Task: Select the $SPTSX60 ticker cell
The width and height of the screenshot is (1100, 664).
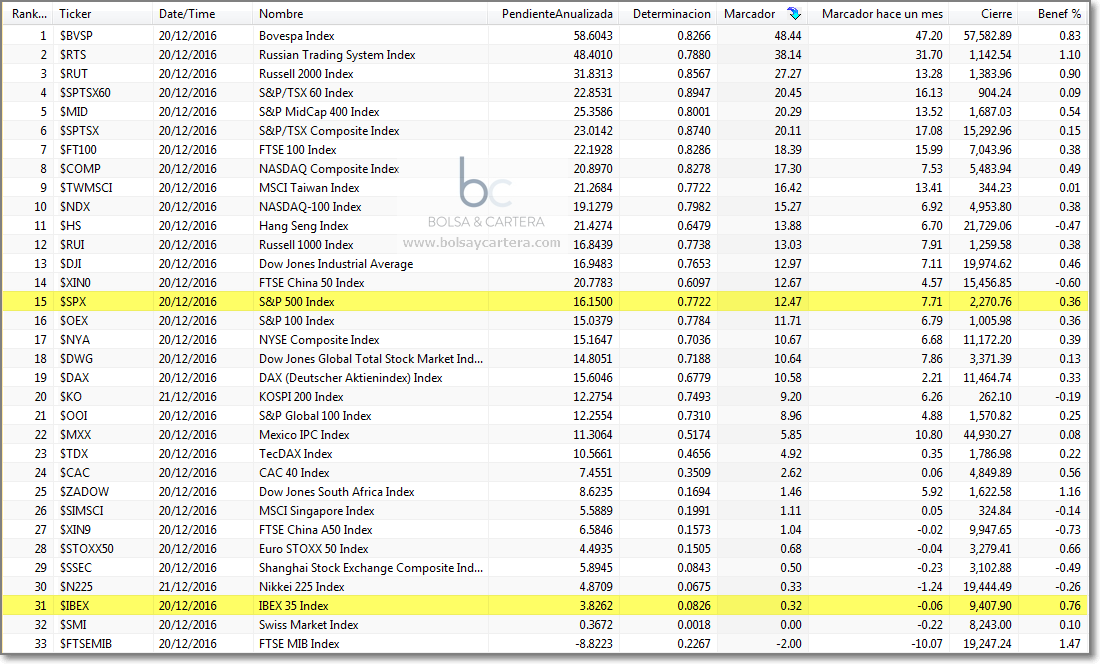Action: pos(85,93)
